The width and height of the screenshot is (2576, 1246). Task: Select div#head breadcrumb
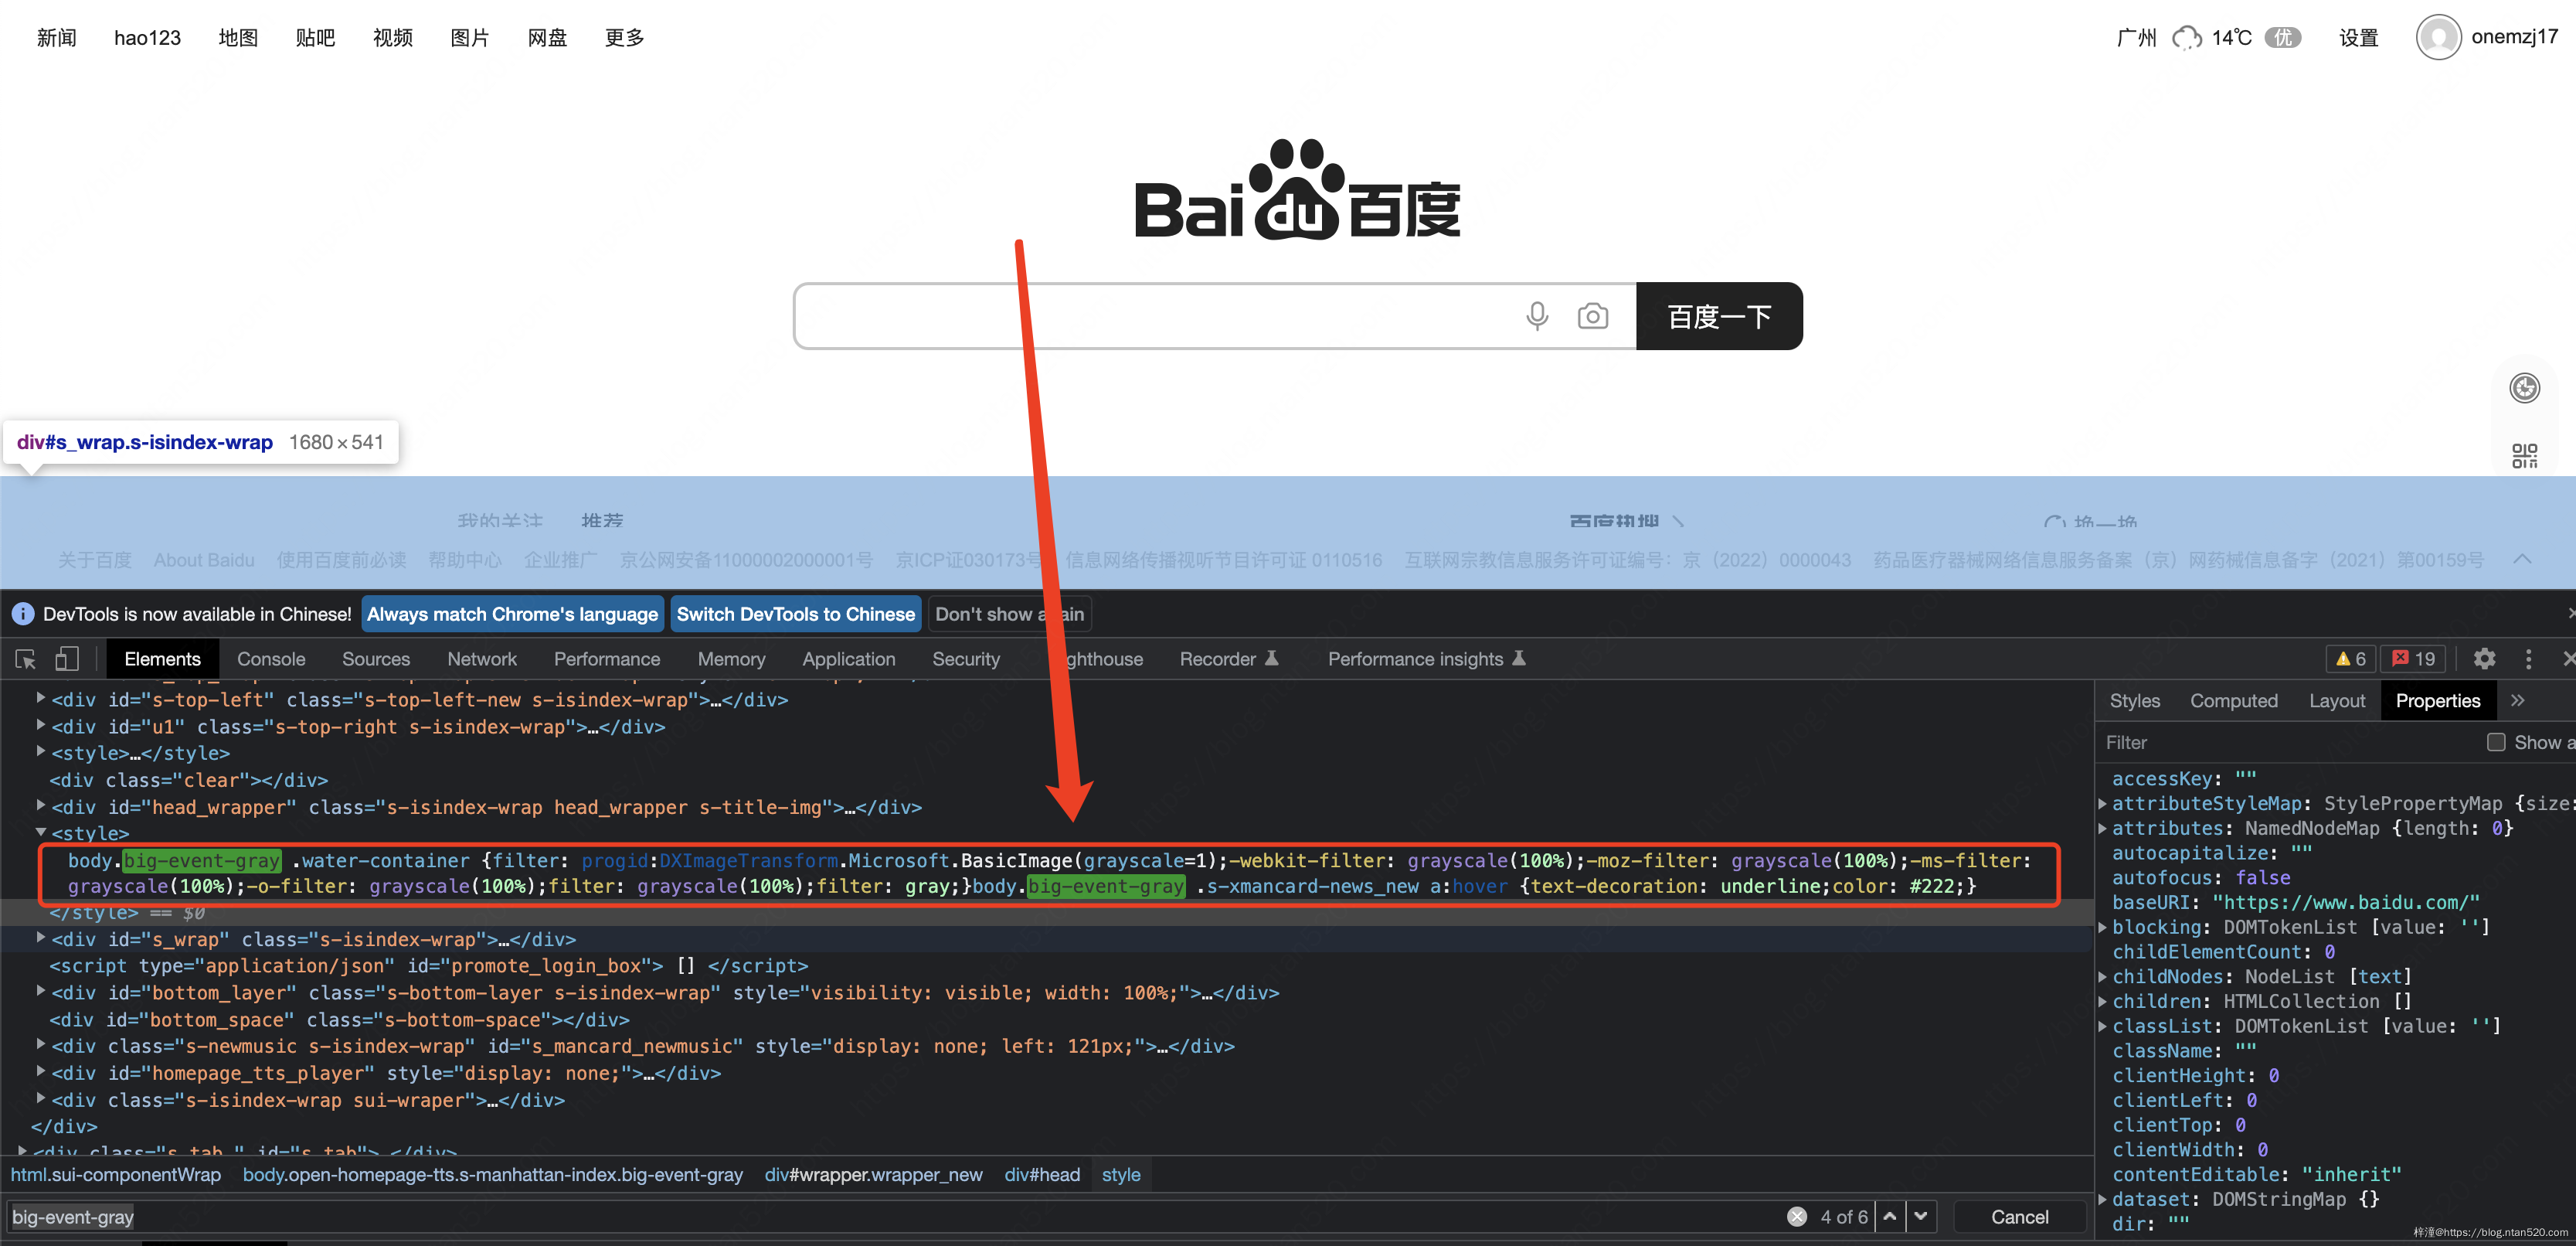tap(1042, 1174)
